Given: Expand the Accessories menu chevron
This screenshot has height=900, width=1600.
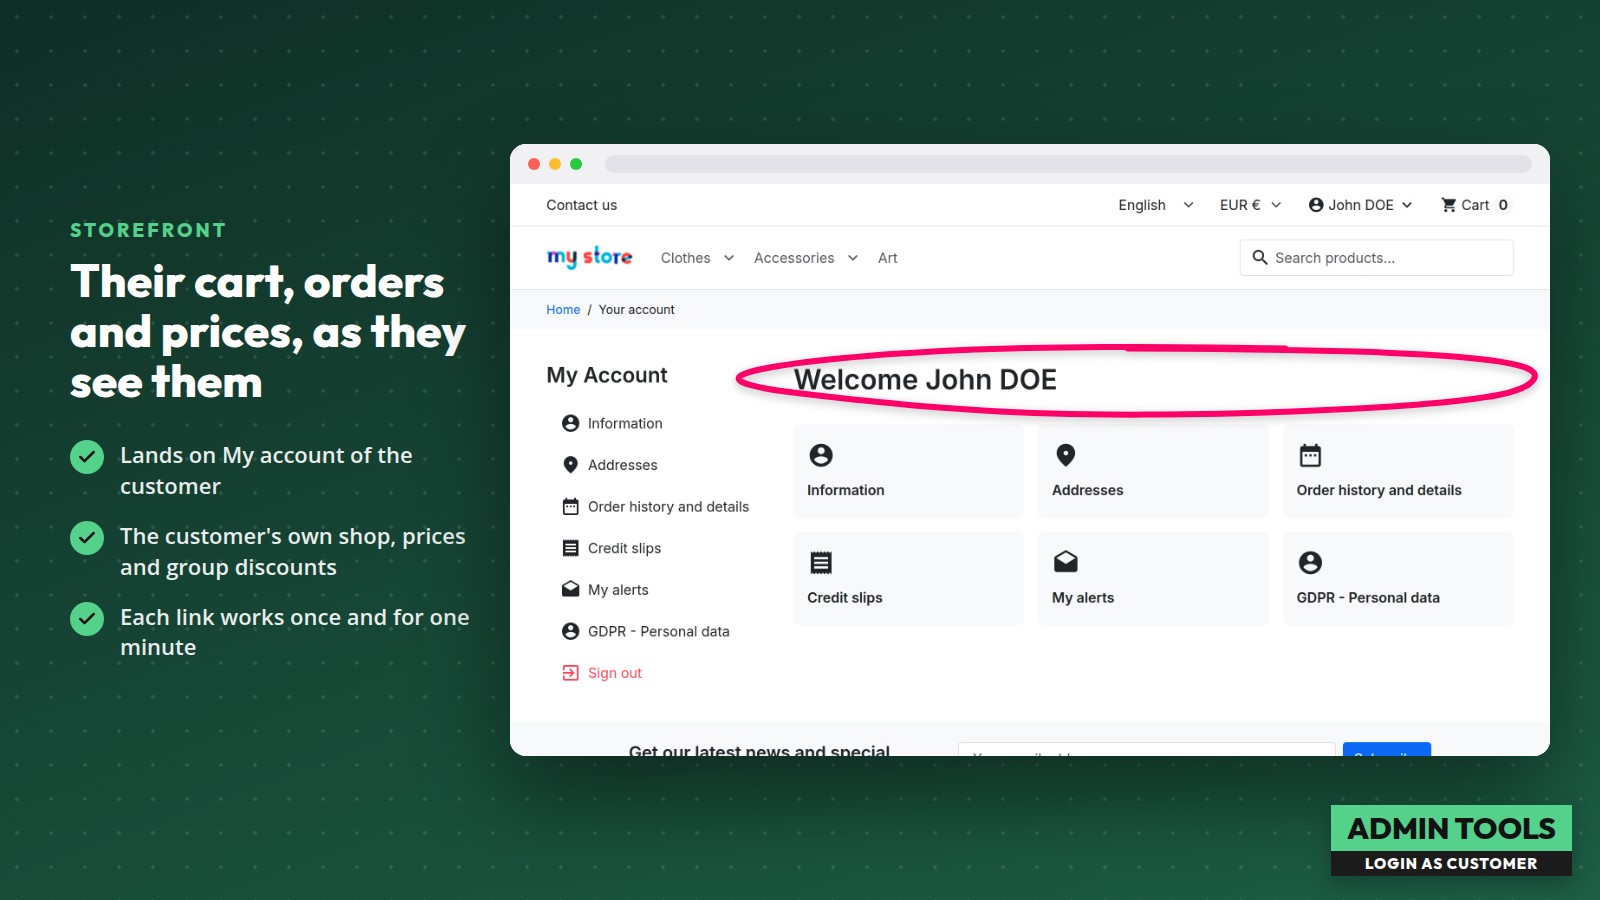Looking at the screenshot, I should coord(853,258).
